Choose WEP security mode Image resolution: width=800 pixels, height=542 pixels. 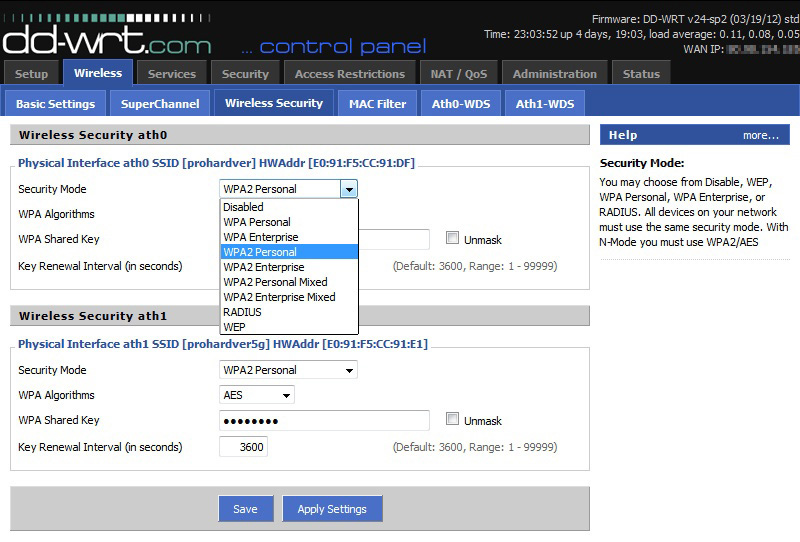point(289,327)
